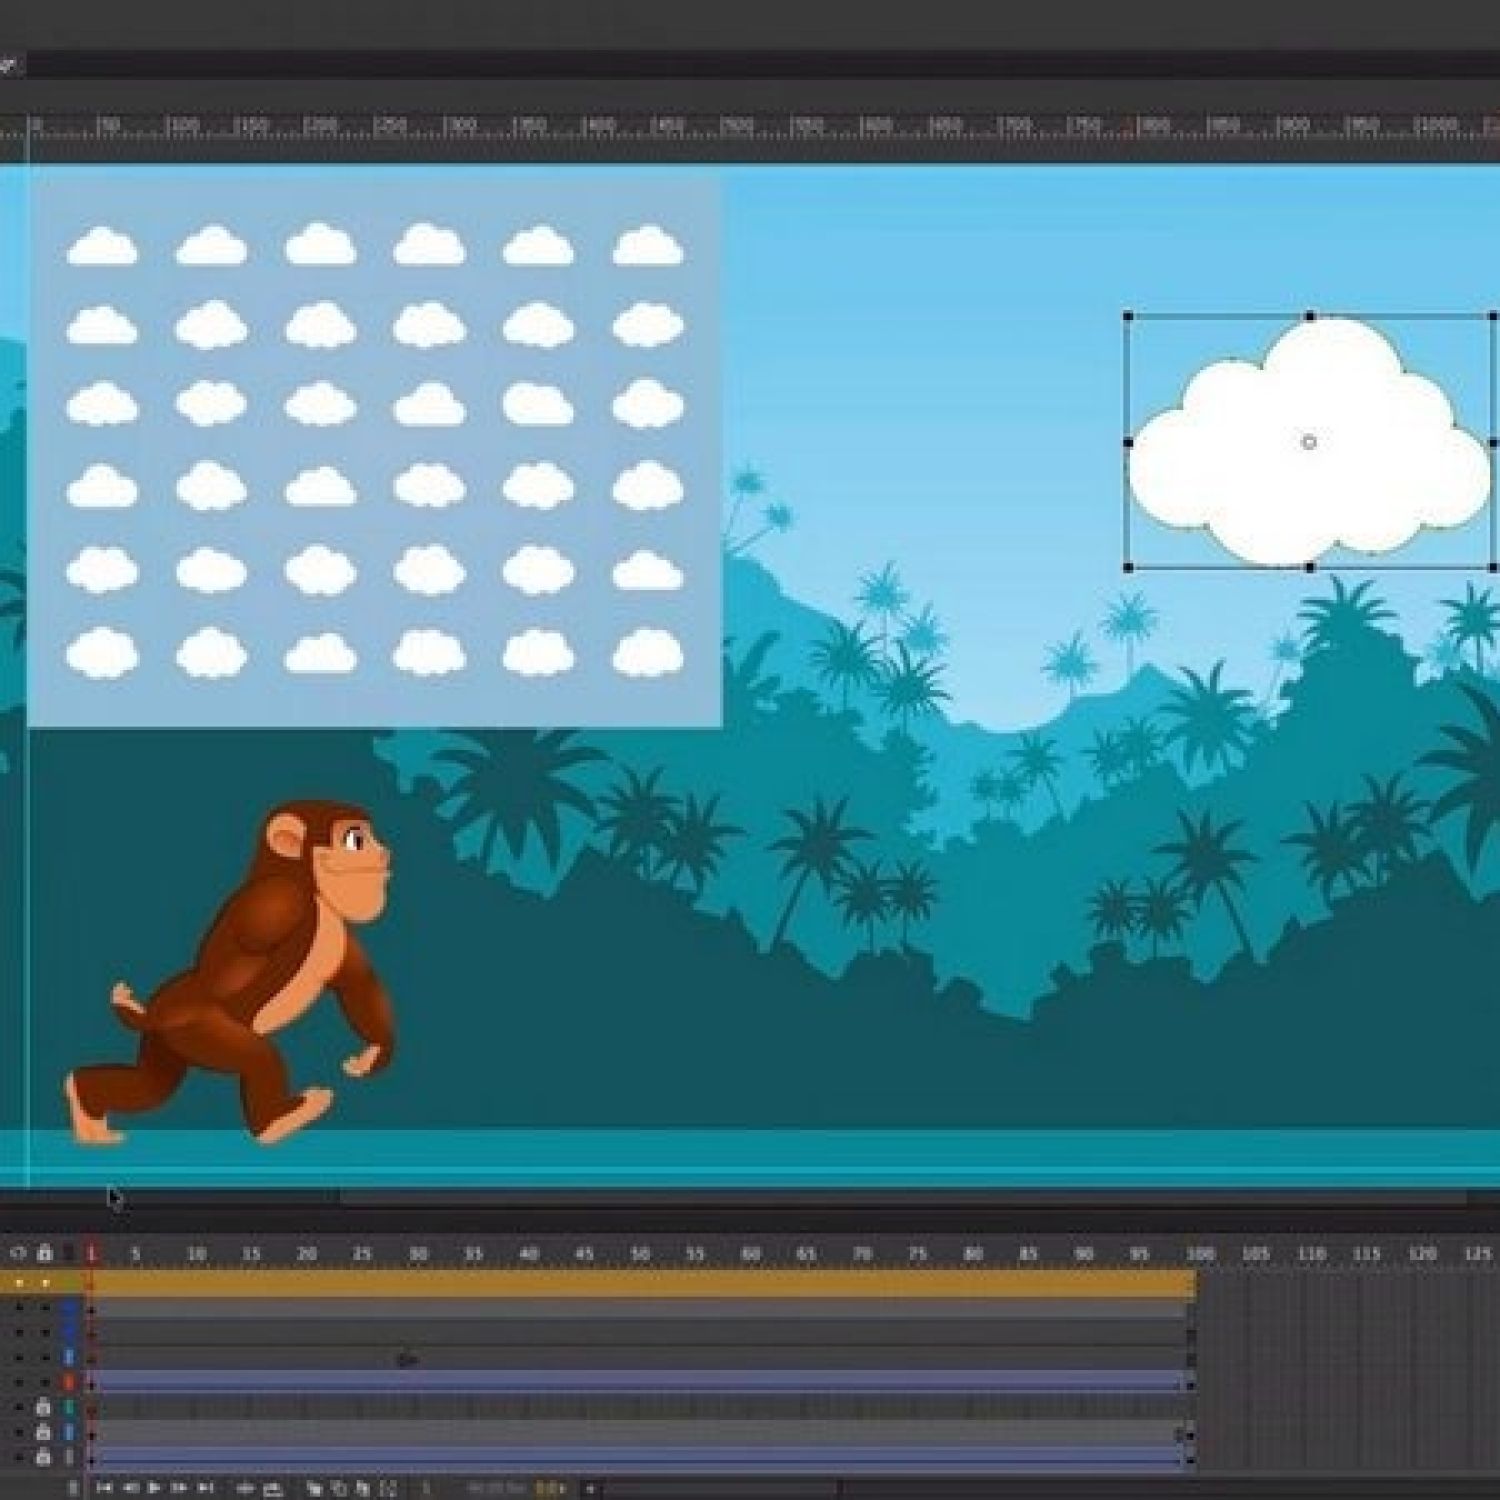The width and height of the screenshot is (1500, 1500).
Task: Click frame 100 on timeline ruler
Action: [x=1198, y=1253]
